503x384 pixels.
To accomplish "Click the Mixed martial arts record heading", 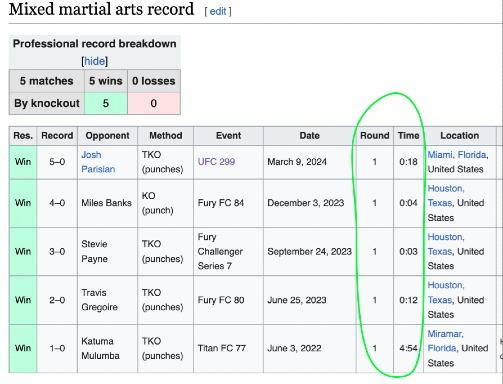I will (x=101, y=9).
